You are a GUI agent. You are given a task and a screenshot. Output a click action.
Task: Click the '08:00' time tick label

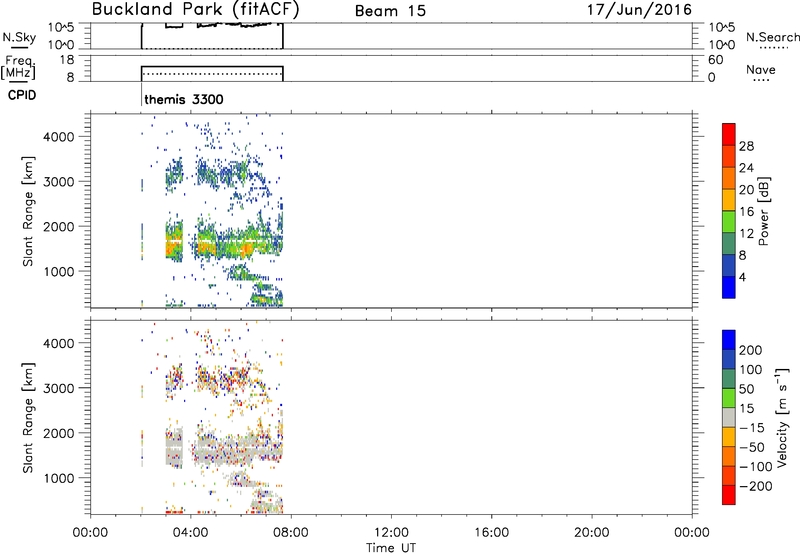pos(291,533)
